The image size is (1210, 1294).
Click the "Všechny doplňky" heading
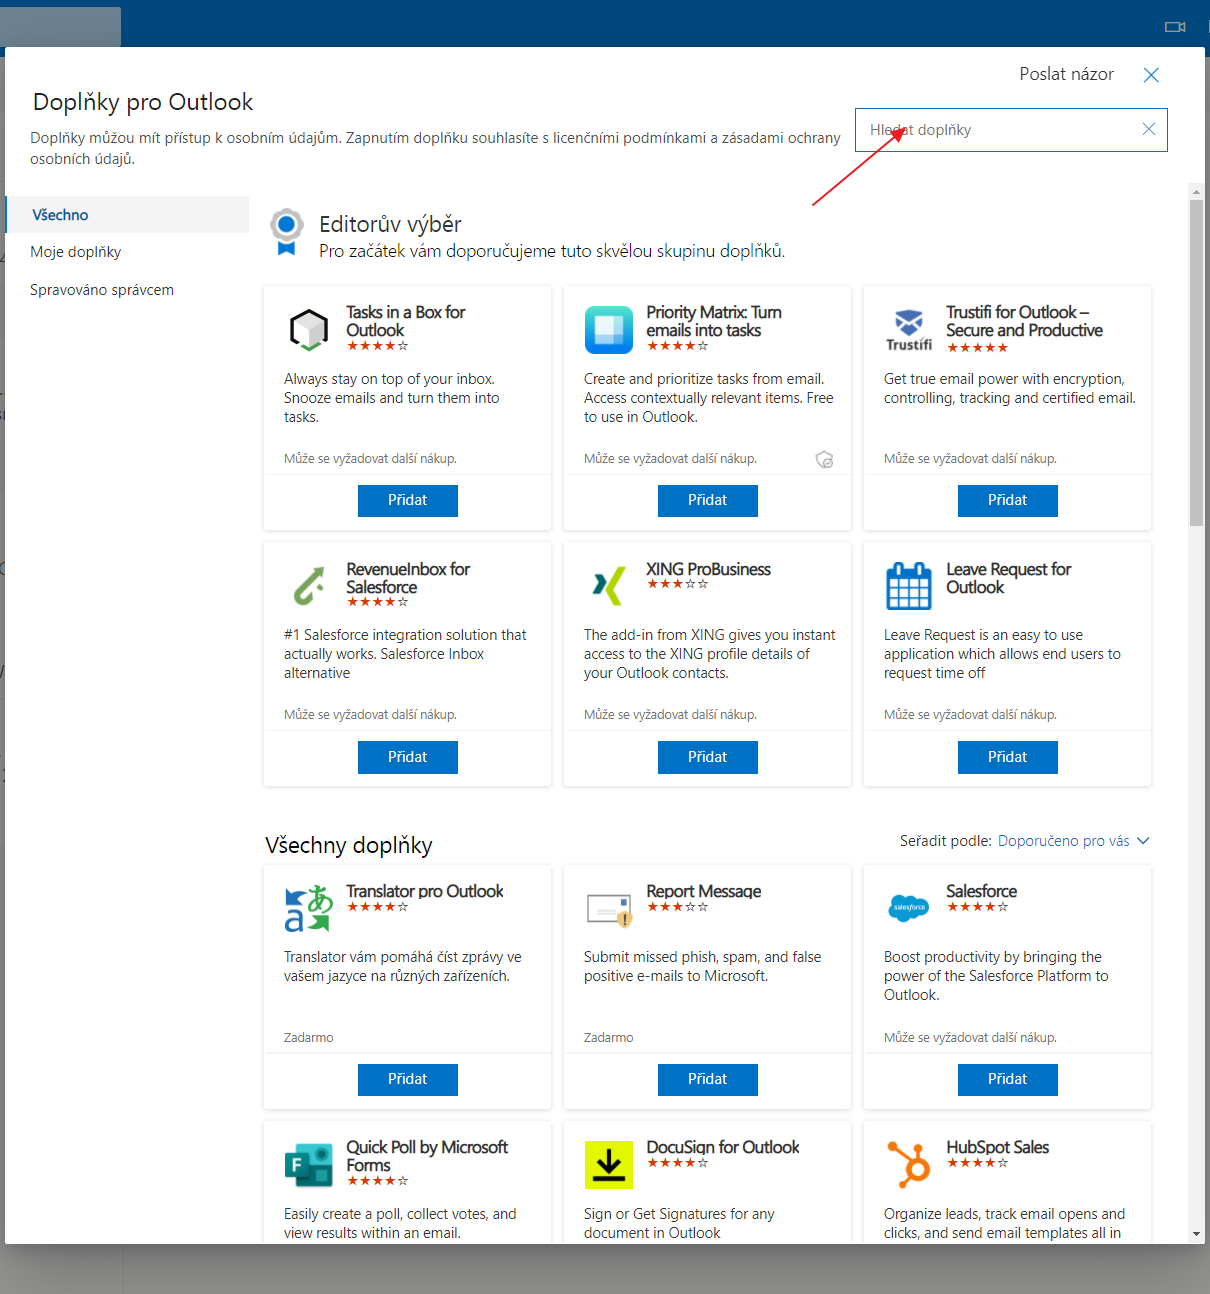coord(349,845)
